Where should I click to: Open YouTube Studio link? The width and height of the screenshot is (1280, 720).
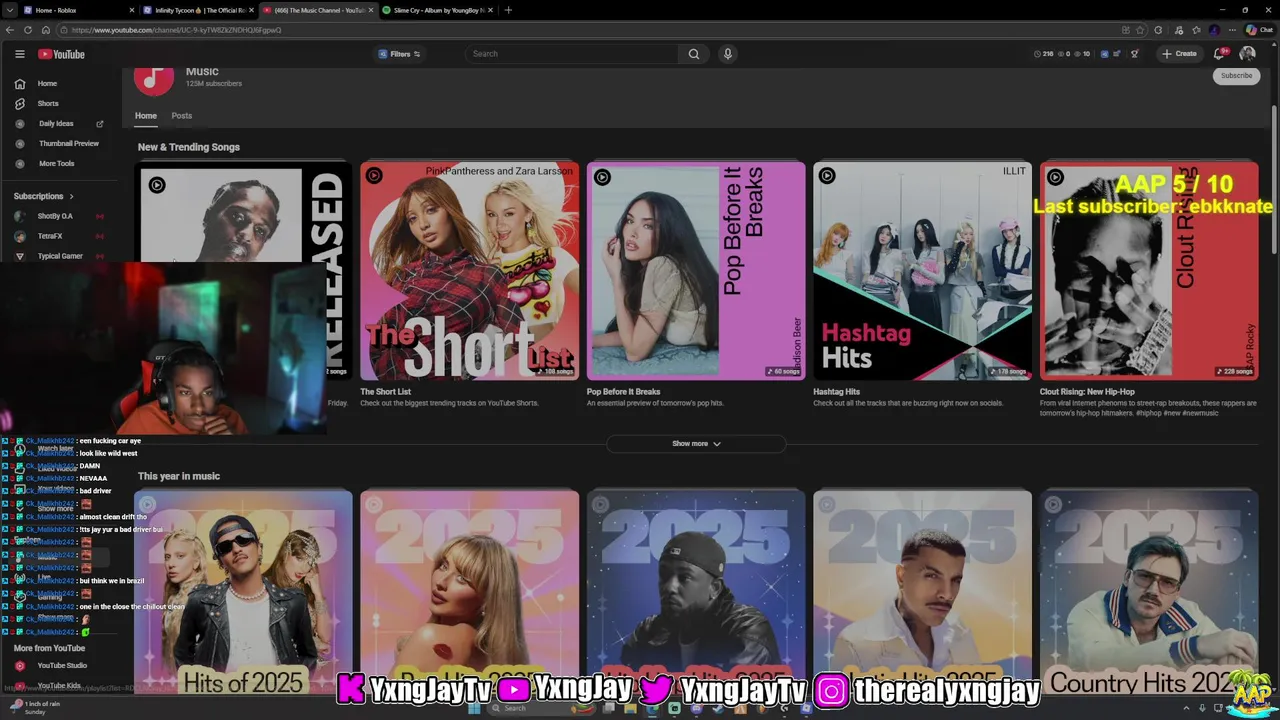coord(62,665)
